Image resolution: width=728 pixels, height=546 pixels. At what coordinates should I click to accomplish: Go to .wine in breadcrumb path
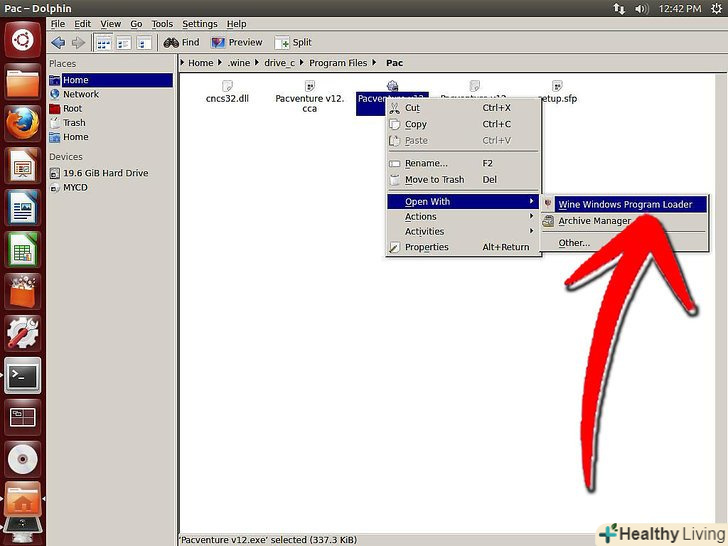click(x=239, y=63)
